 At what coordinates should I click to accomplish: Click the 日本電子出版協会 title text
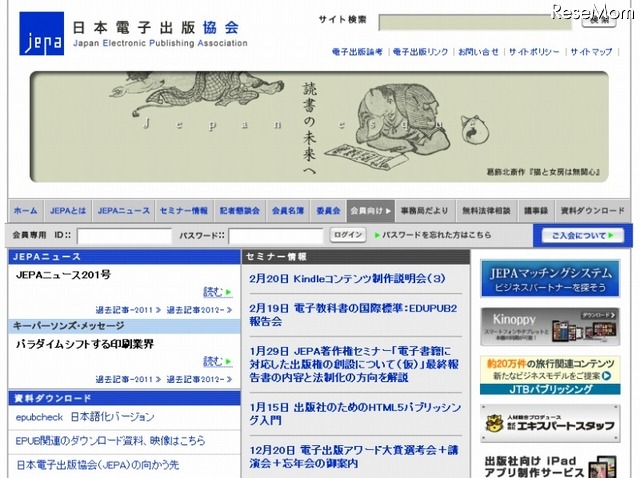tap(156, 28)
